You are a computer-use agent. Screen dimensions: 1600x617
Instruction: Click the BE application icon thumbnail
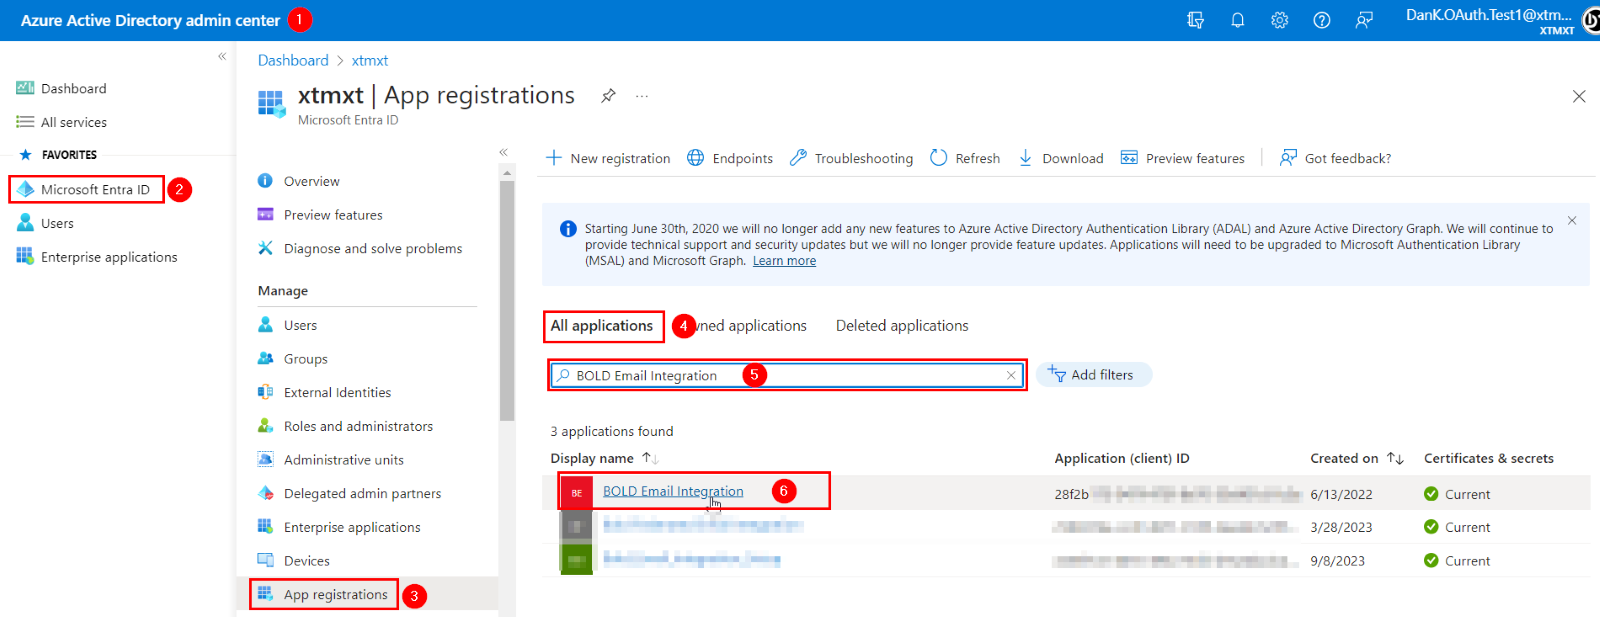pyautogui.click(x=577, y=493)
